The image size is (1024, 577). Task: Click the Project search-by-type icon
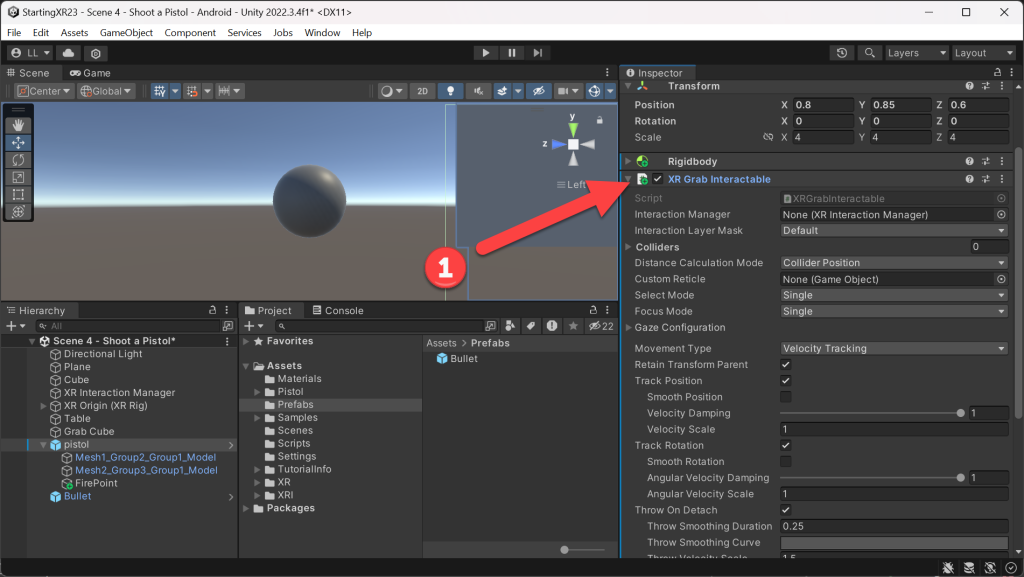(510, 326)
